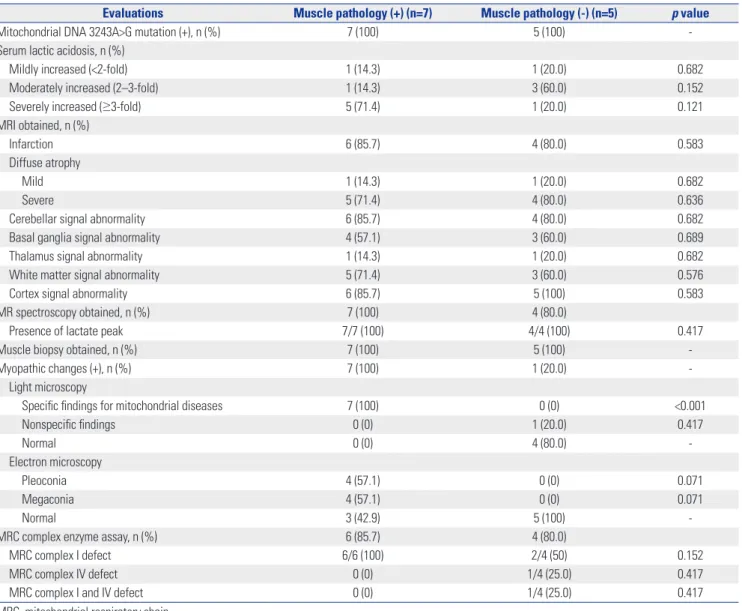The width and height of the screenshot is (742, 611).
Task: Click the MR spectroscopy obtained row label
Action: 75,312
